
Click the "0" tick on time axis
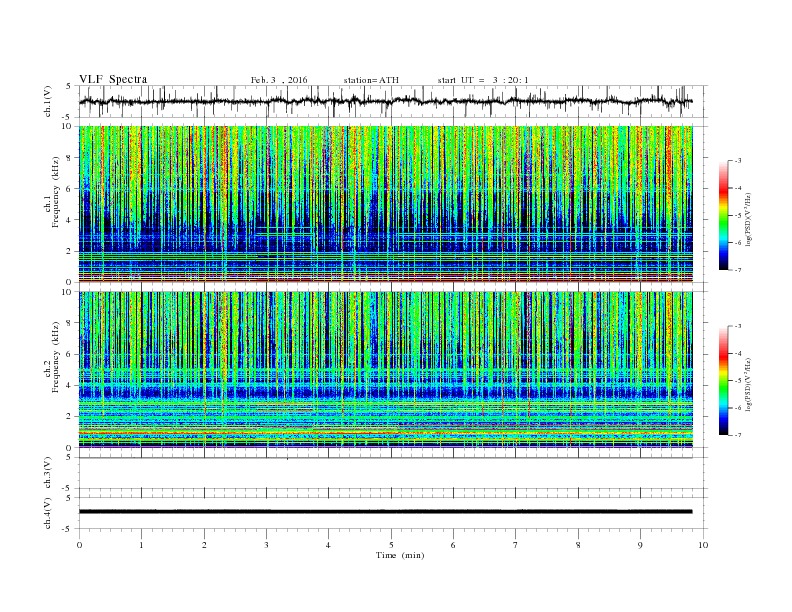click(79, 545)
